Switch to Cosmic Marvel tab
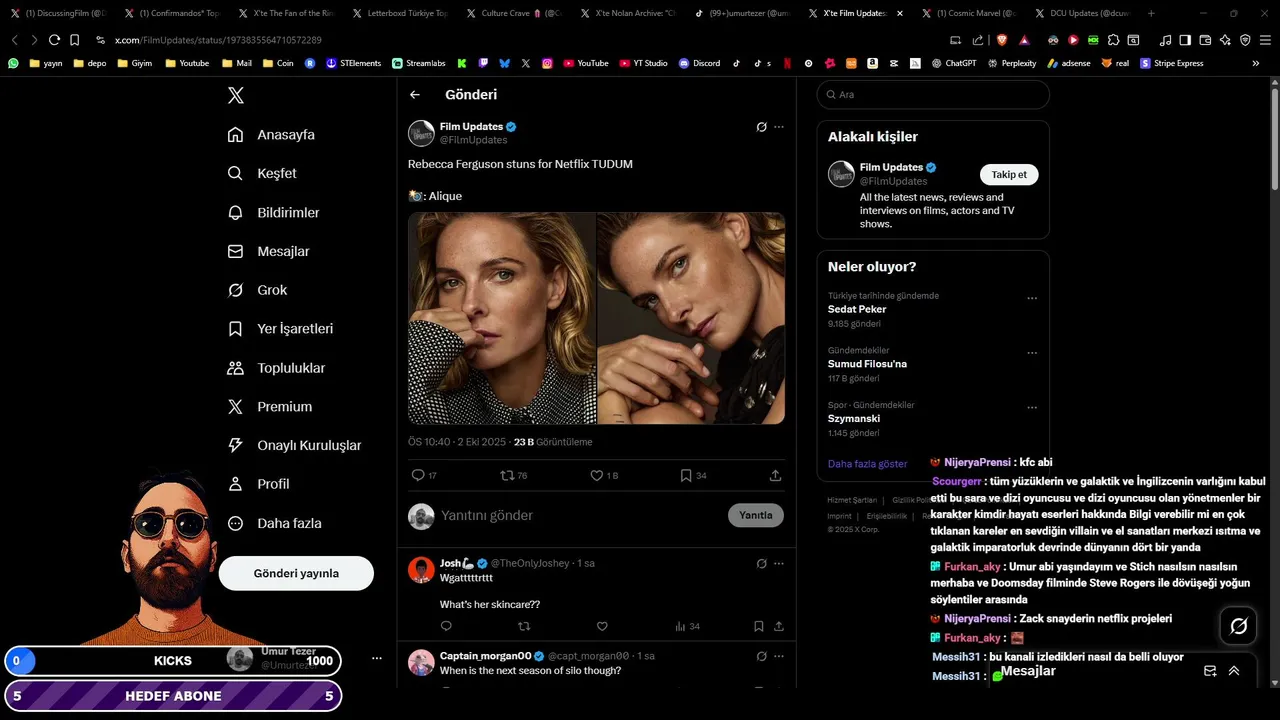Viewport: 1280px width, 720px height. coord(968,13)
